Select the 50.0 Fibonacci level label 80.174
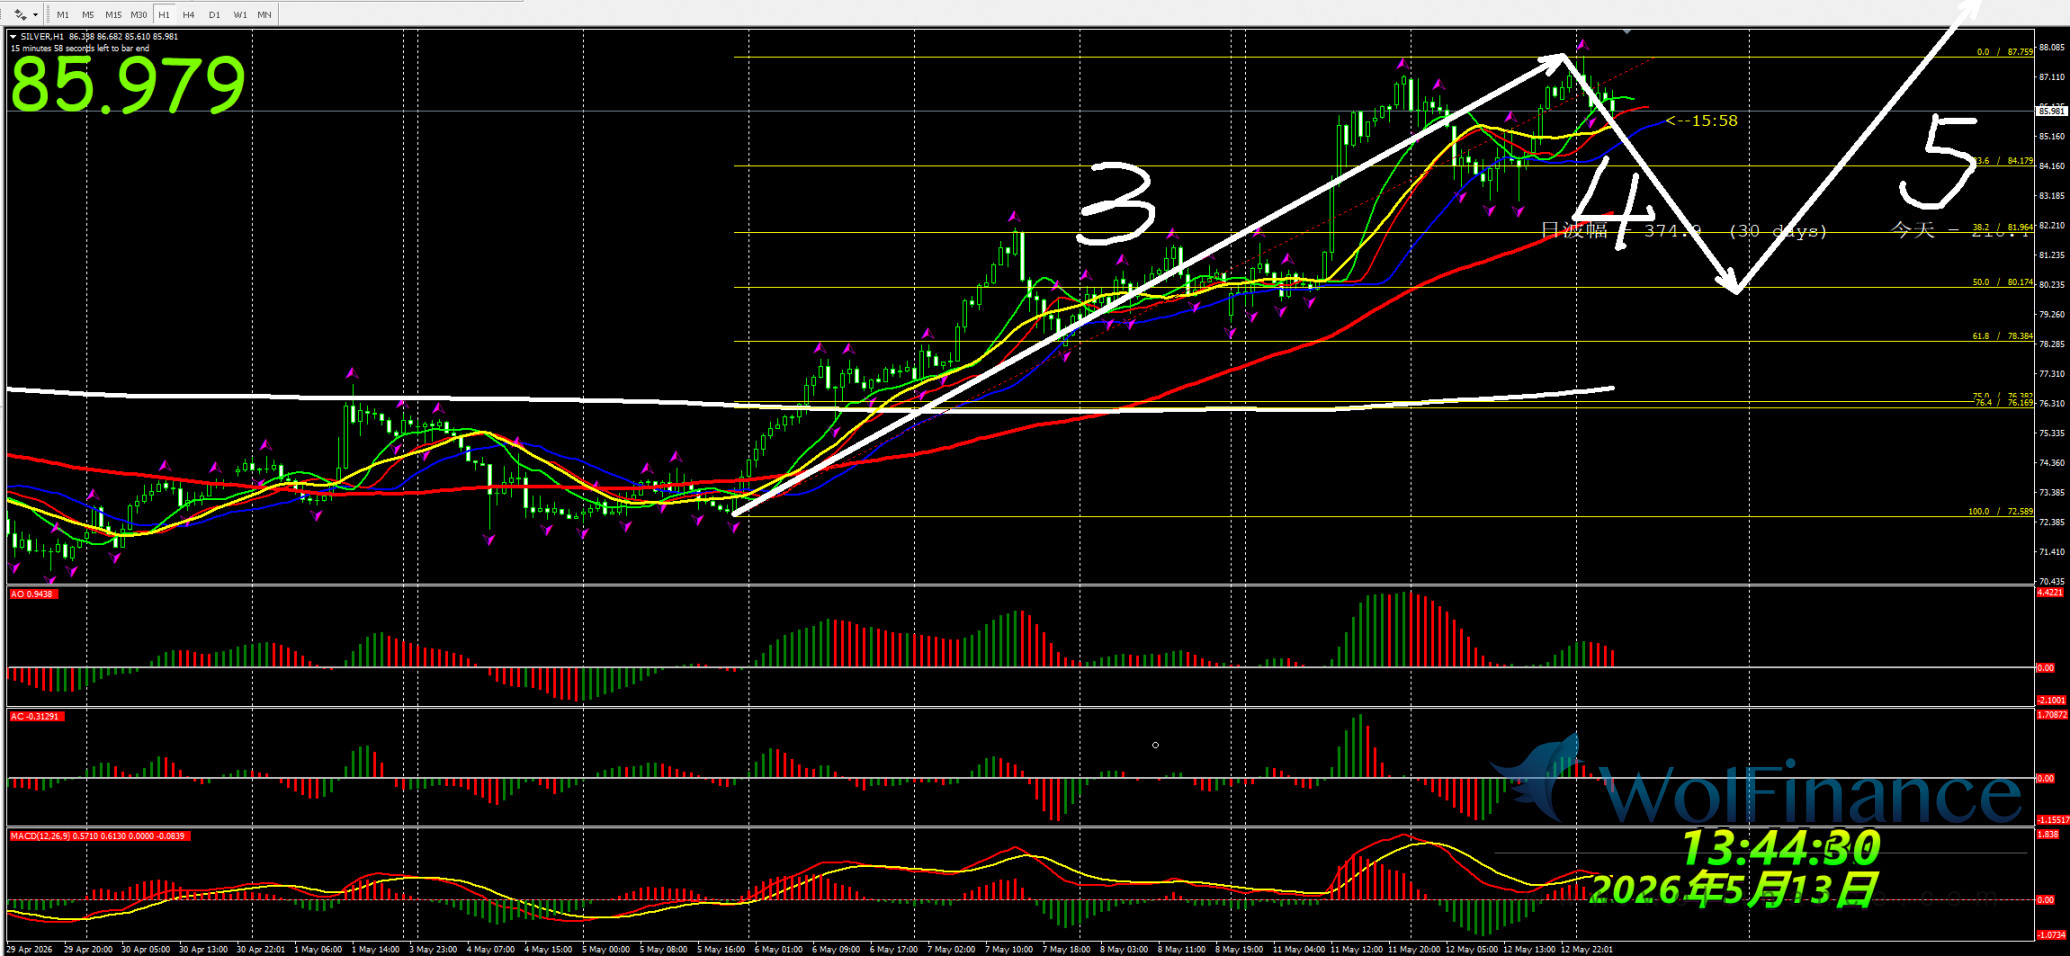Screen dimensions: 2070x956 tap(2003, 282)
